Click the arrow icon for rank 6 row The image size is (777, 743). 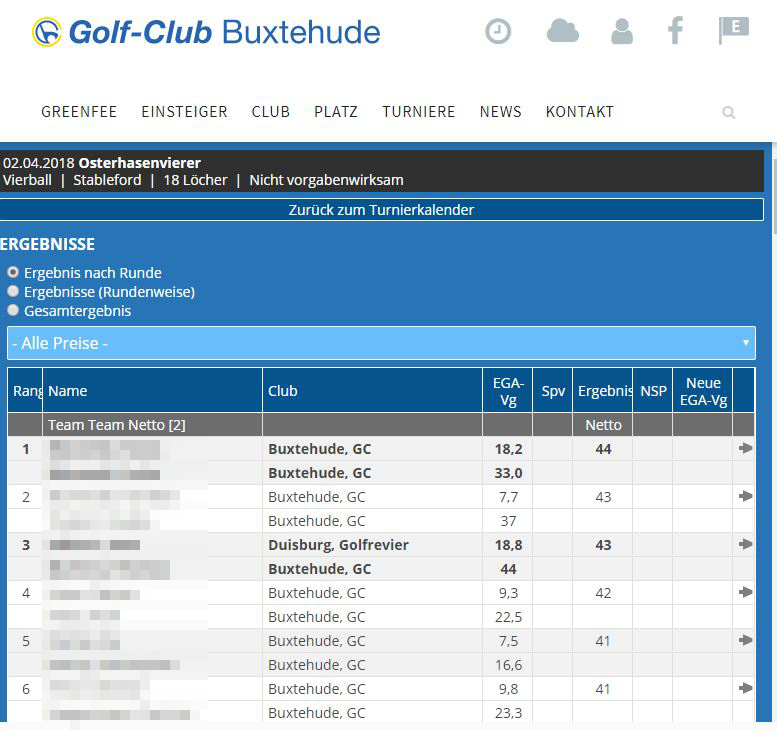[x=745, y=688]
